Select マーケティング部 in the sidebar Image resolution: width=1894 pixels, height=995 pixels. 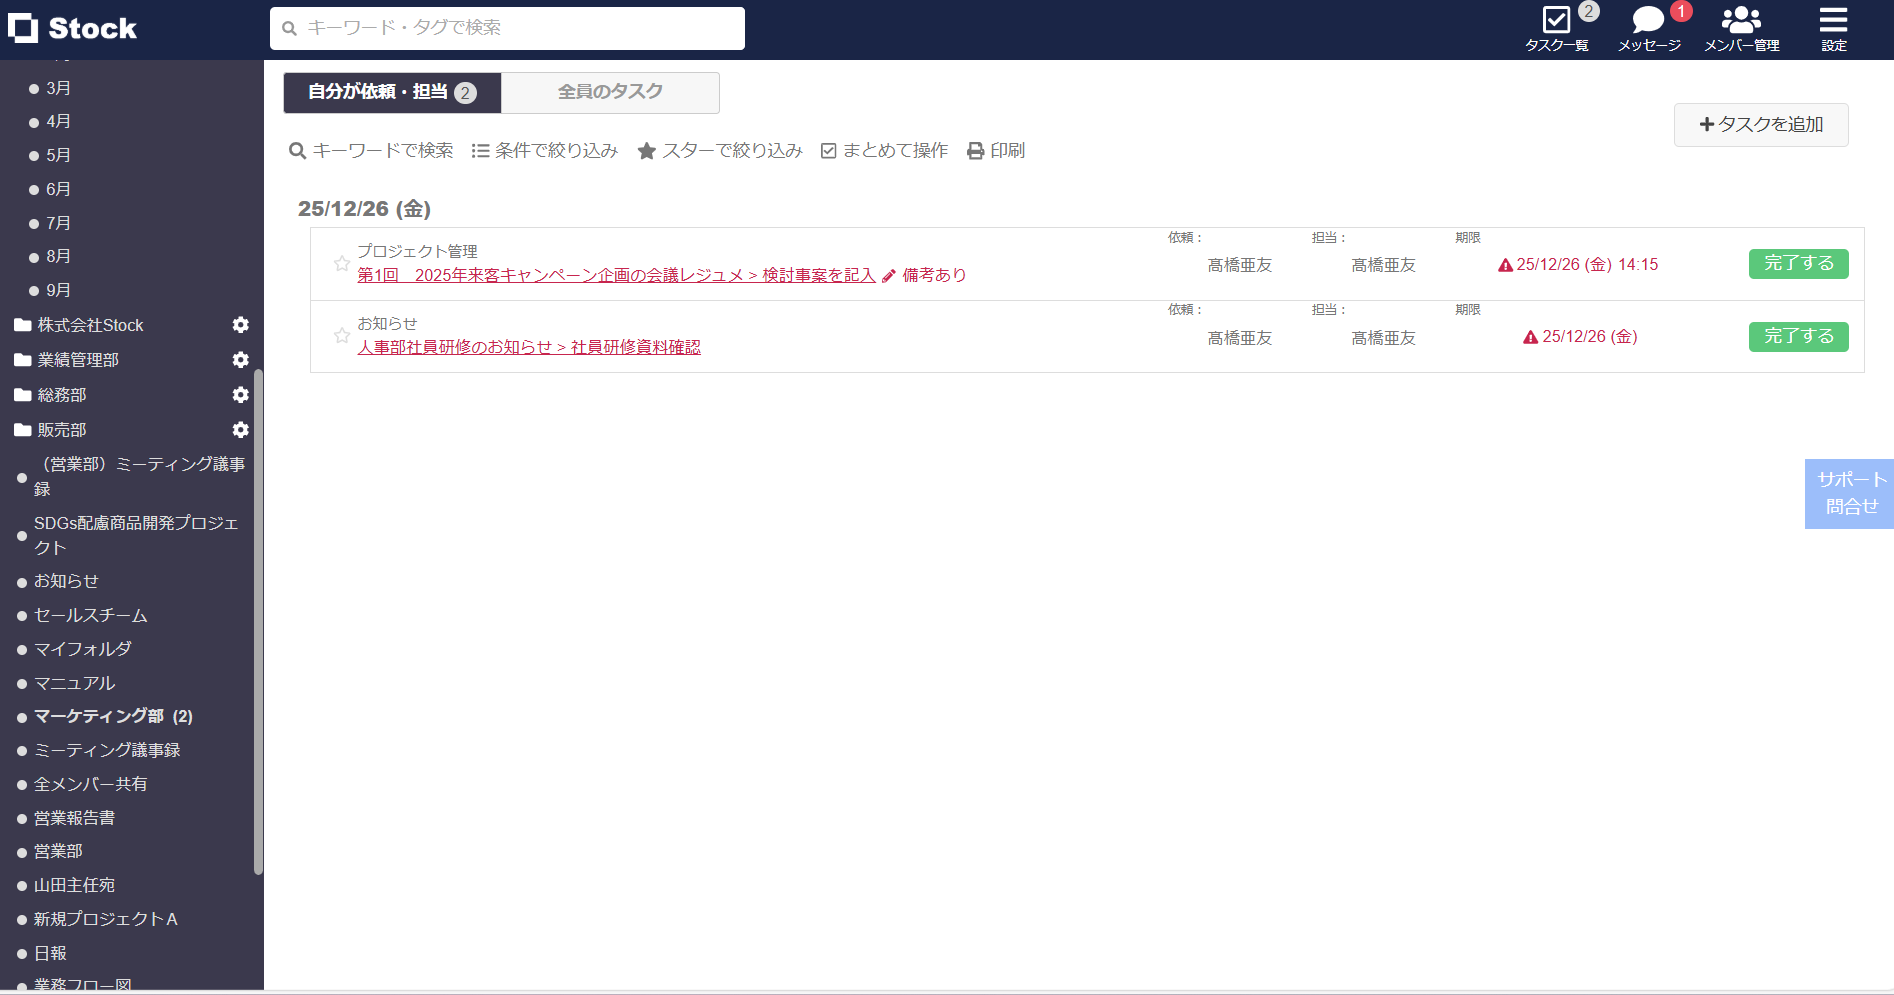(97, 716)
